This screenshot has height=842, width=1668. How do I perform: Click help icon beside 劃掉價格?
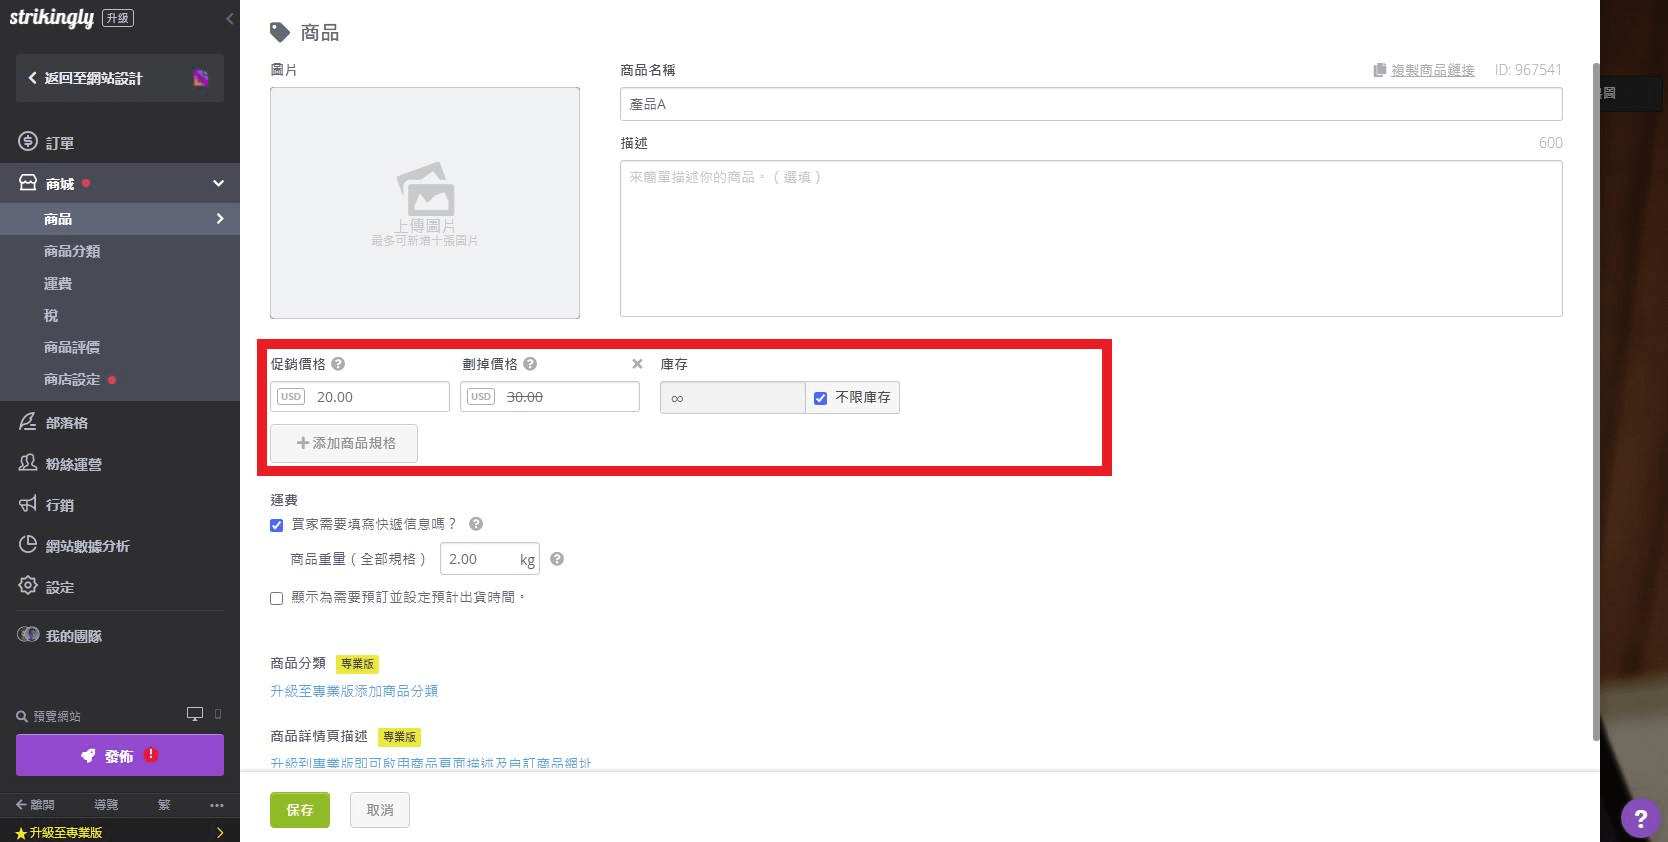pyautogui.click(x=530, y=364)
